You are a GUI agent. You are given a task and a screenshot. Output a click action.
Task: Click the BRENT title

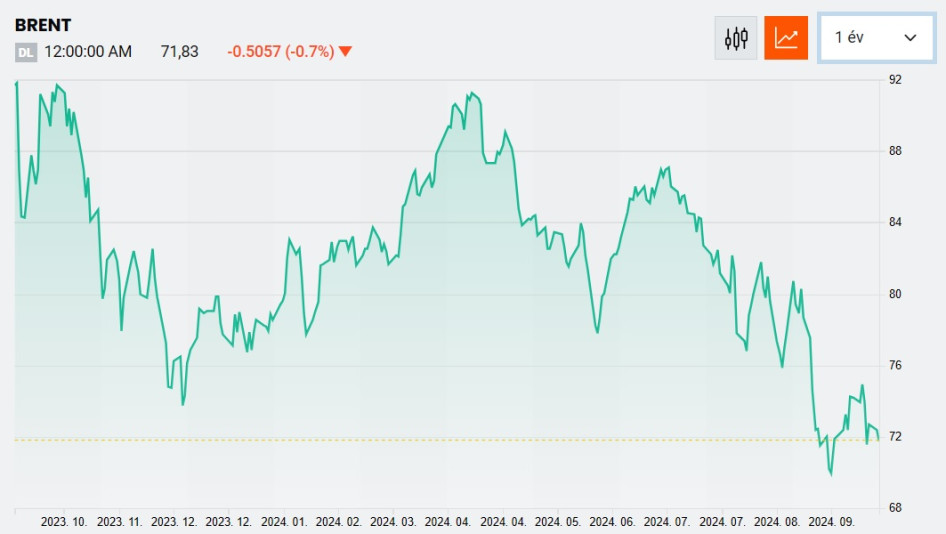(x=43, y=25)
